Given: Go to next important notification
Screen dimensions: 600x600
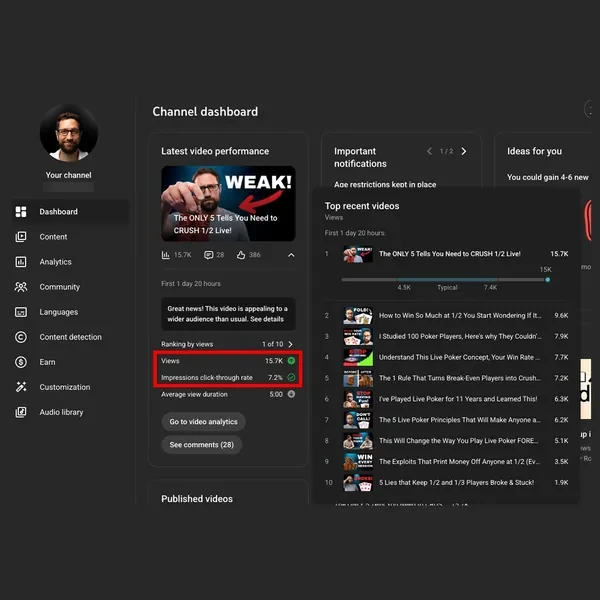Looking at the screenshot, I should [x=464, y=152].
